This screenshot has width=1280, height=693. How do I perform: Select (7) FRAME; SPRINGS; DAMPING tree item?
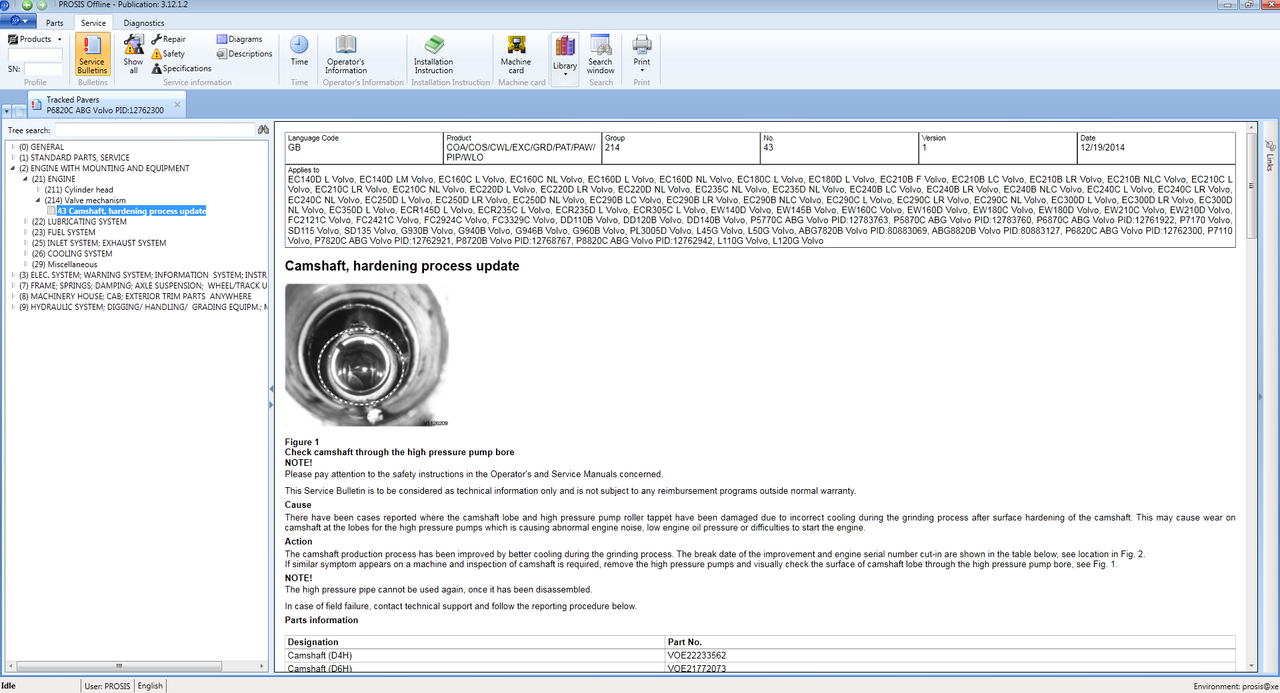pos(142,285)
